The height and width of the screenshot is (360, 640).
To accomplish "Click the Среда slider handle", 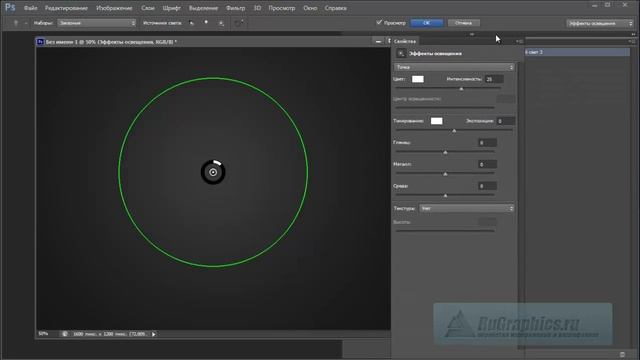I will [445, 196].
